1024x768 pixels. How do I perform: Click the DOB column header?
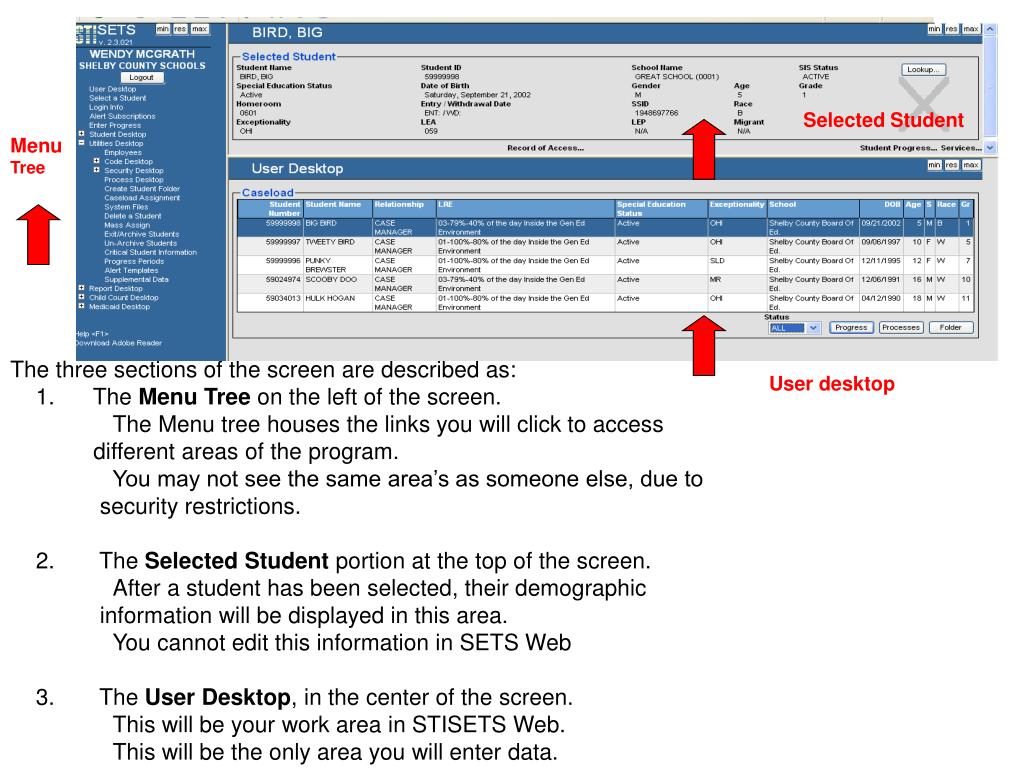coord(881,208)
